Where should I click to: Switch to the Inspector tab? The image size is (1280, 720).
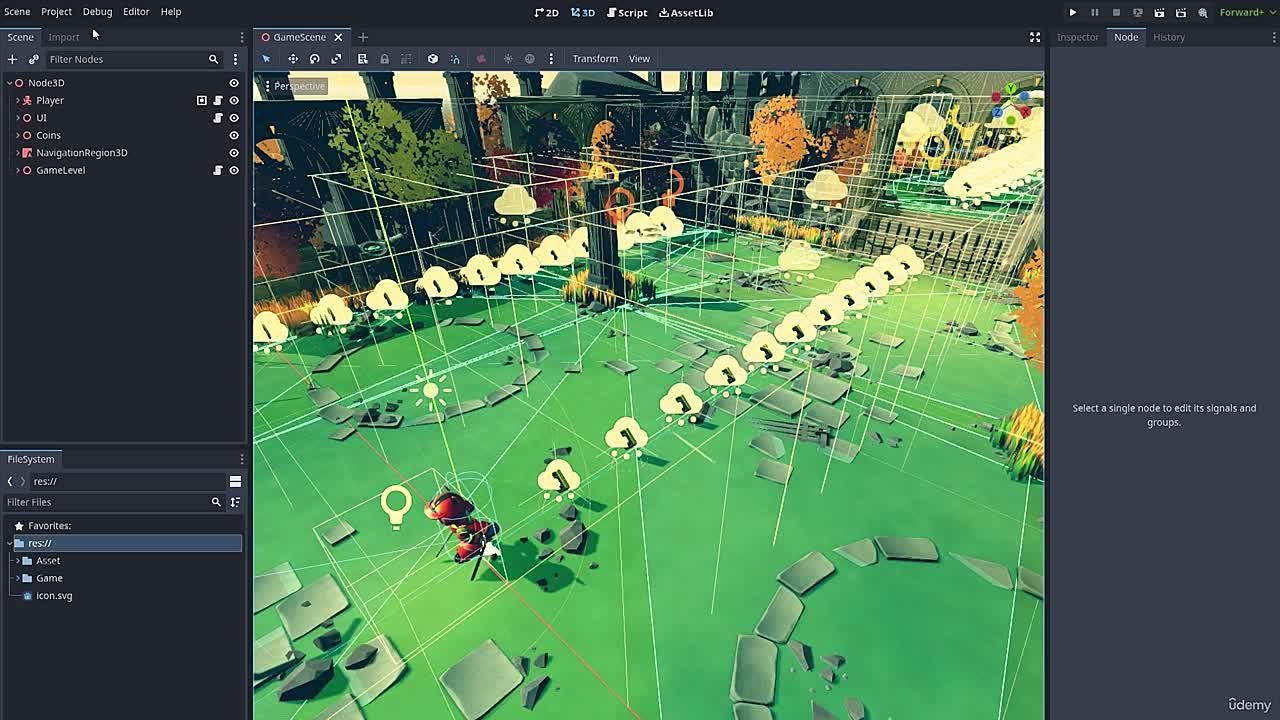coord(1078,37)
